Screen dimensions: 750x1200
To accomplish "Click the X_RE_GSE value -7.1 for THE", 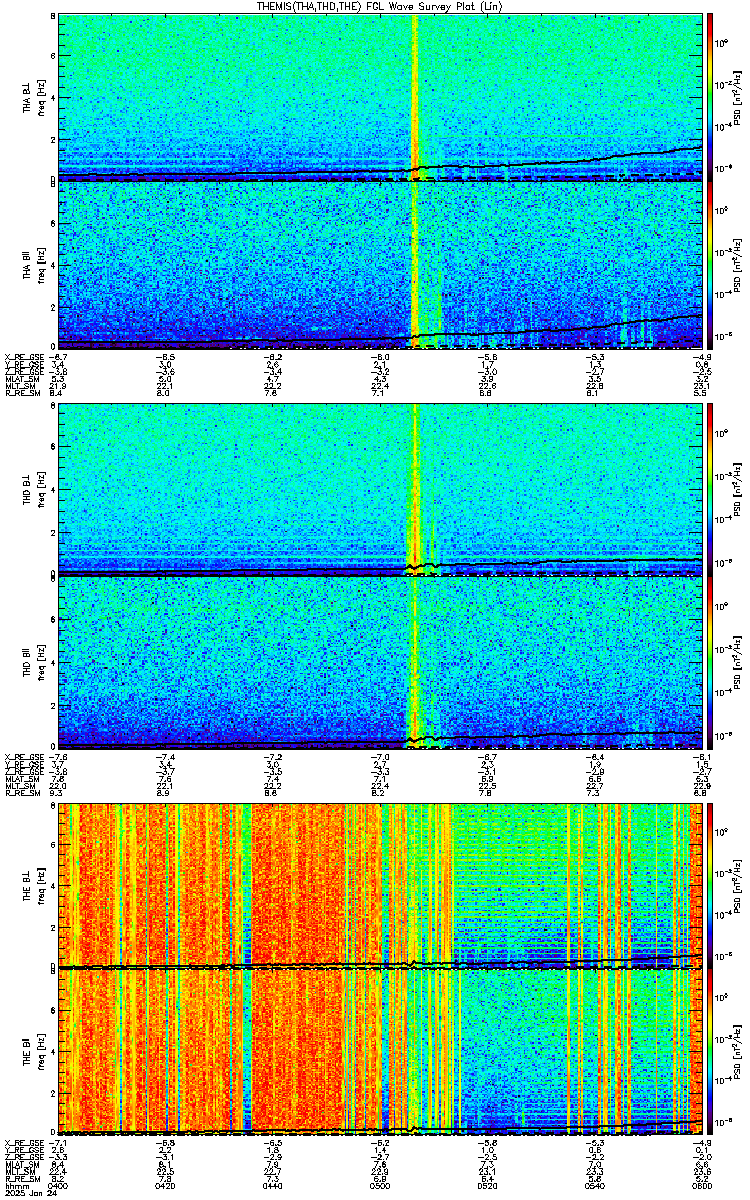I will [x=58, y=1142].
